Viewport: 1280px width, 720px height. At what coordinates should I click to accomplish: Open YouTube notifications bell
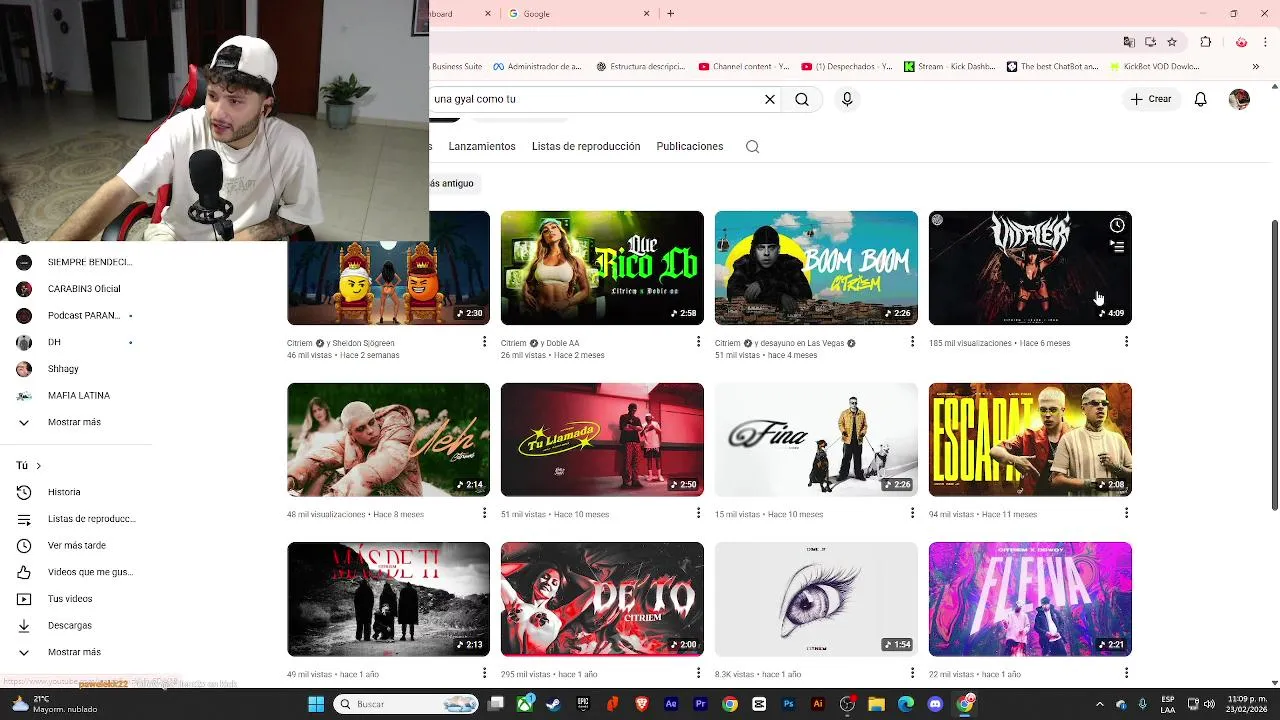(x=1201, y=99)
